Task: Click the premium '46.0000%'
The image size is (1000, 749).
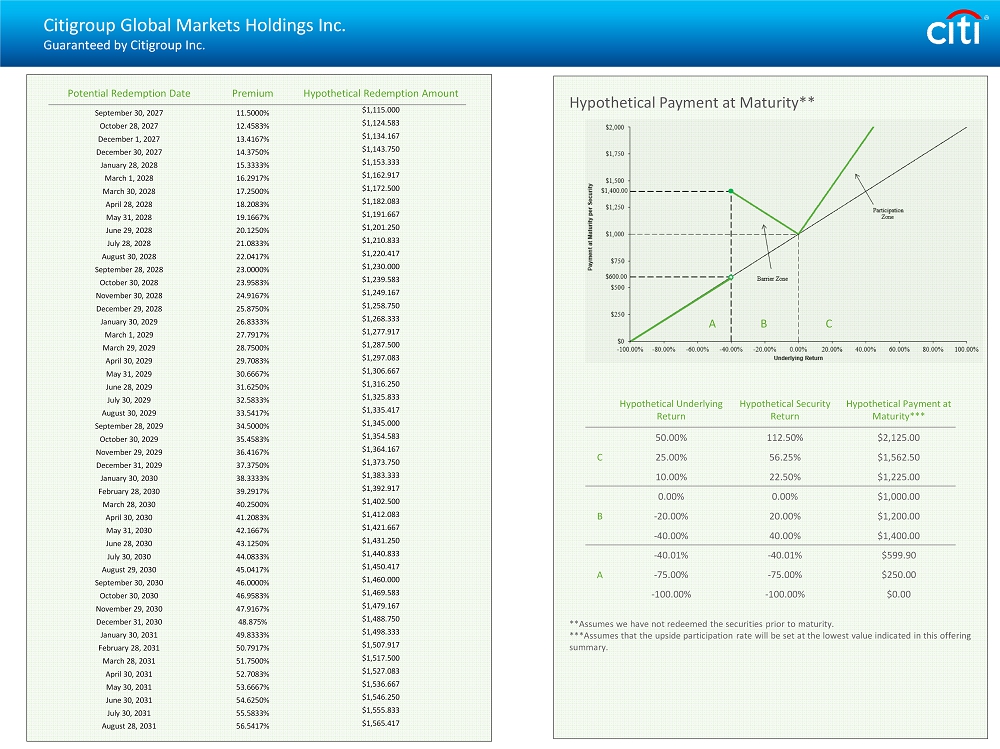Action: click(253, 582)
